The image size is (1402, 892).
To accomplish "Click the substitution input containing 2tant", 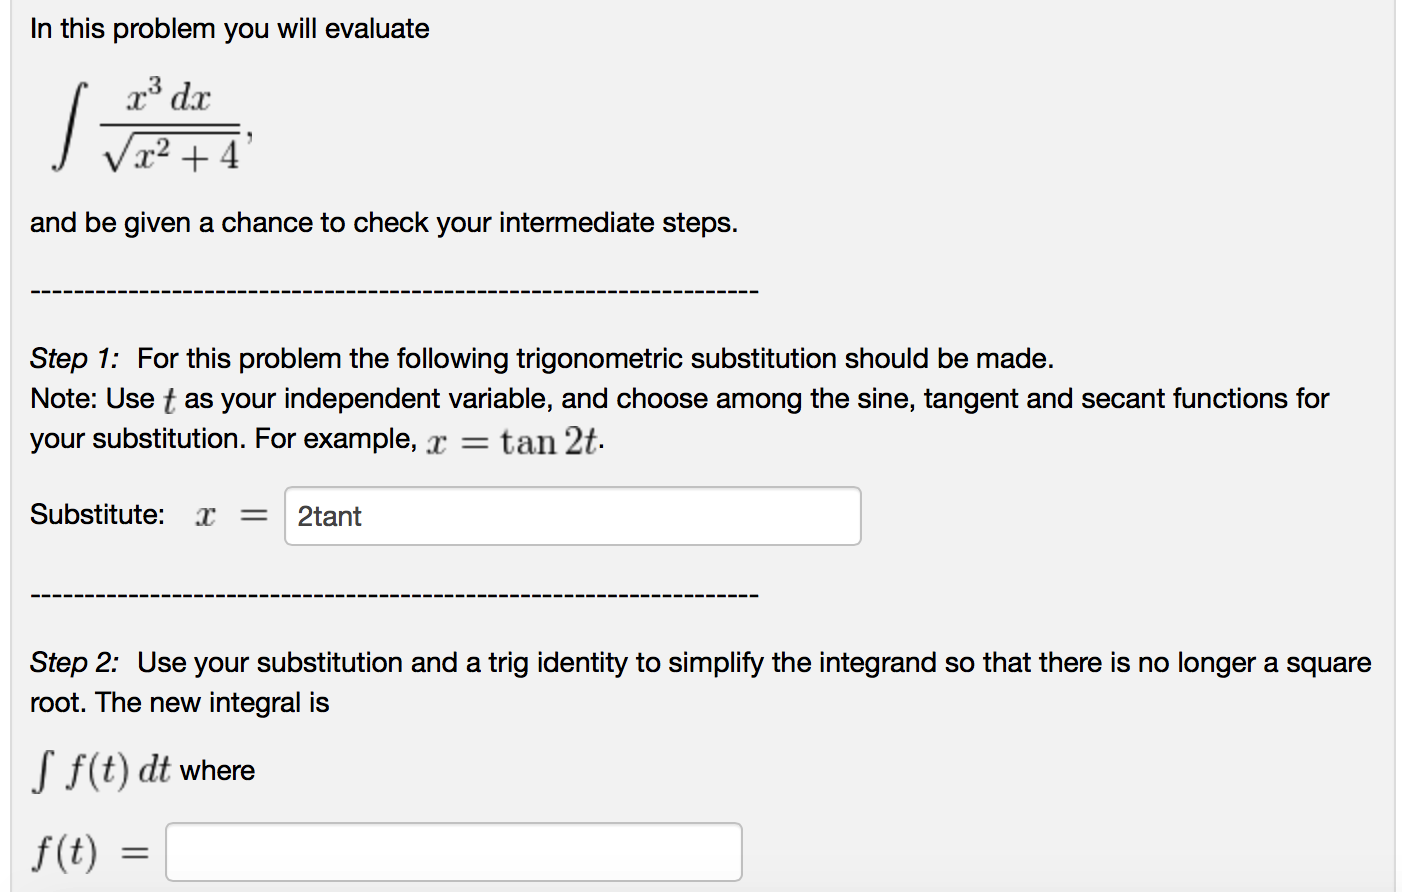I will tap(572, 516).
